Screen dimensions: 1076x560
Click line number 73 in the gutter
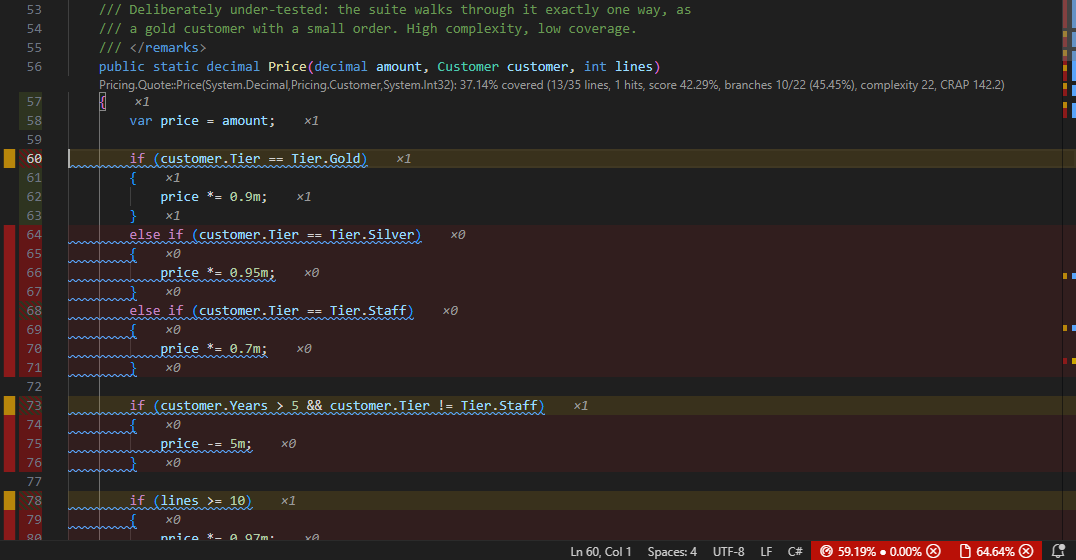[34, 406]
